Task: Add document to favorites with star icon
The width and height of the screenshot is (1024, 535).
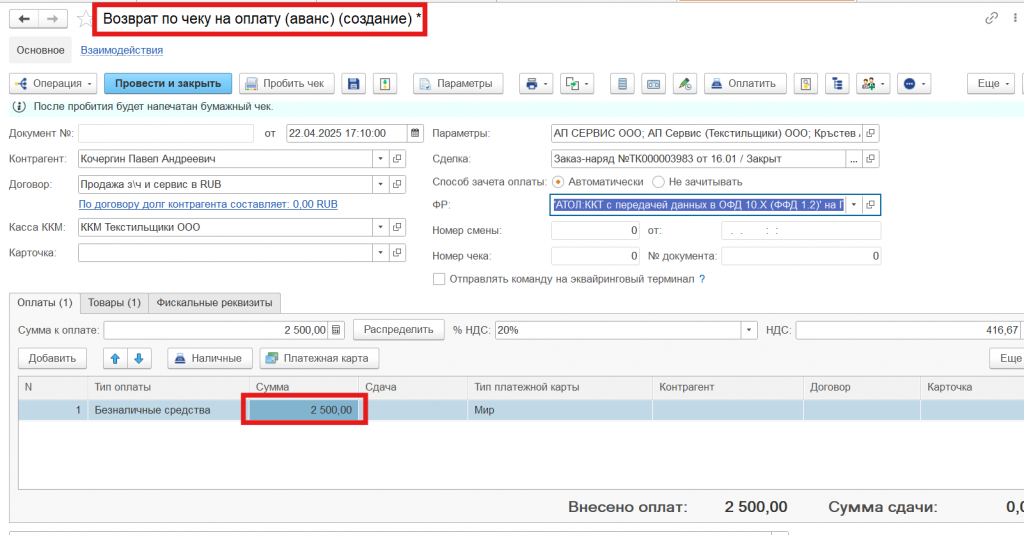Action: [85, 19]
